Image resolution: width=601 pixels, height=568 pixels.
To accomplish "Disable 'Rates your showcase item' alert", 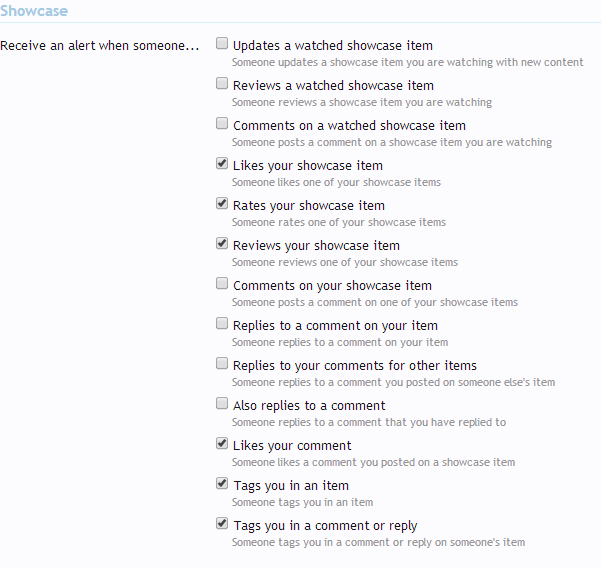I will [x=222, y=204].
